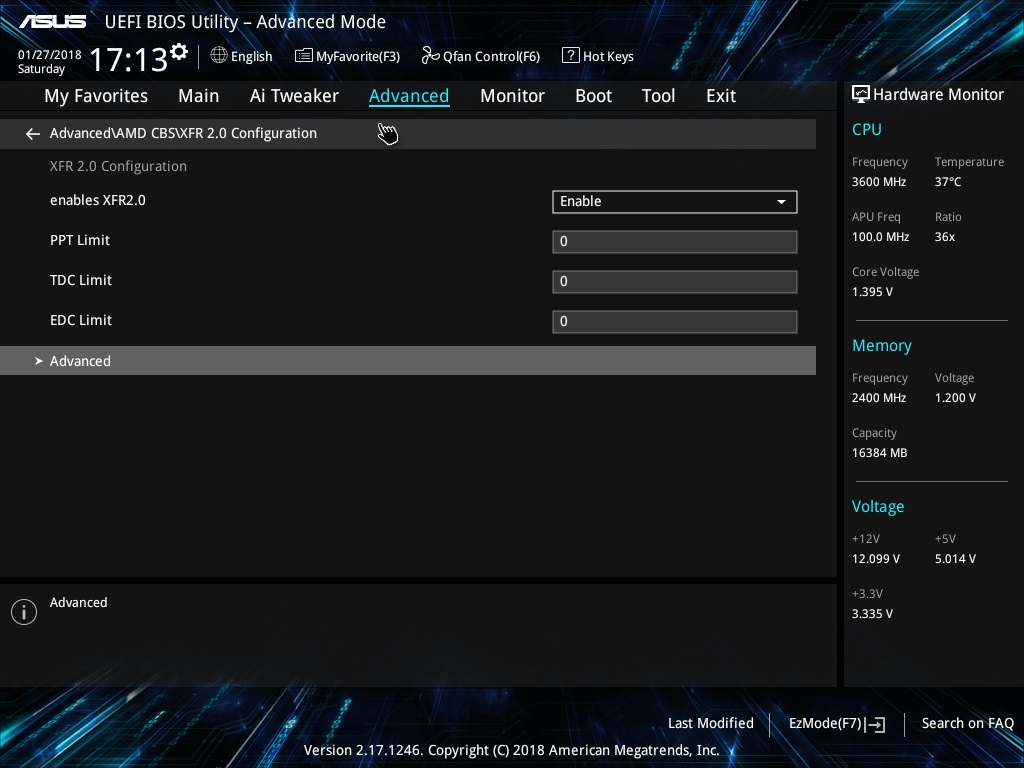Select the enables XFR2.0 label
The image size is (1024, 768).
coord(98,200)
